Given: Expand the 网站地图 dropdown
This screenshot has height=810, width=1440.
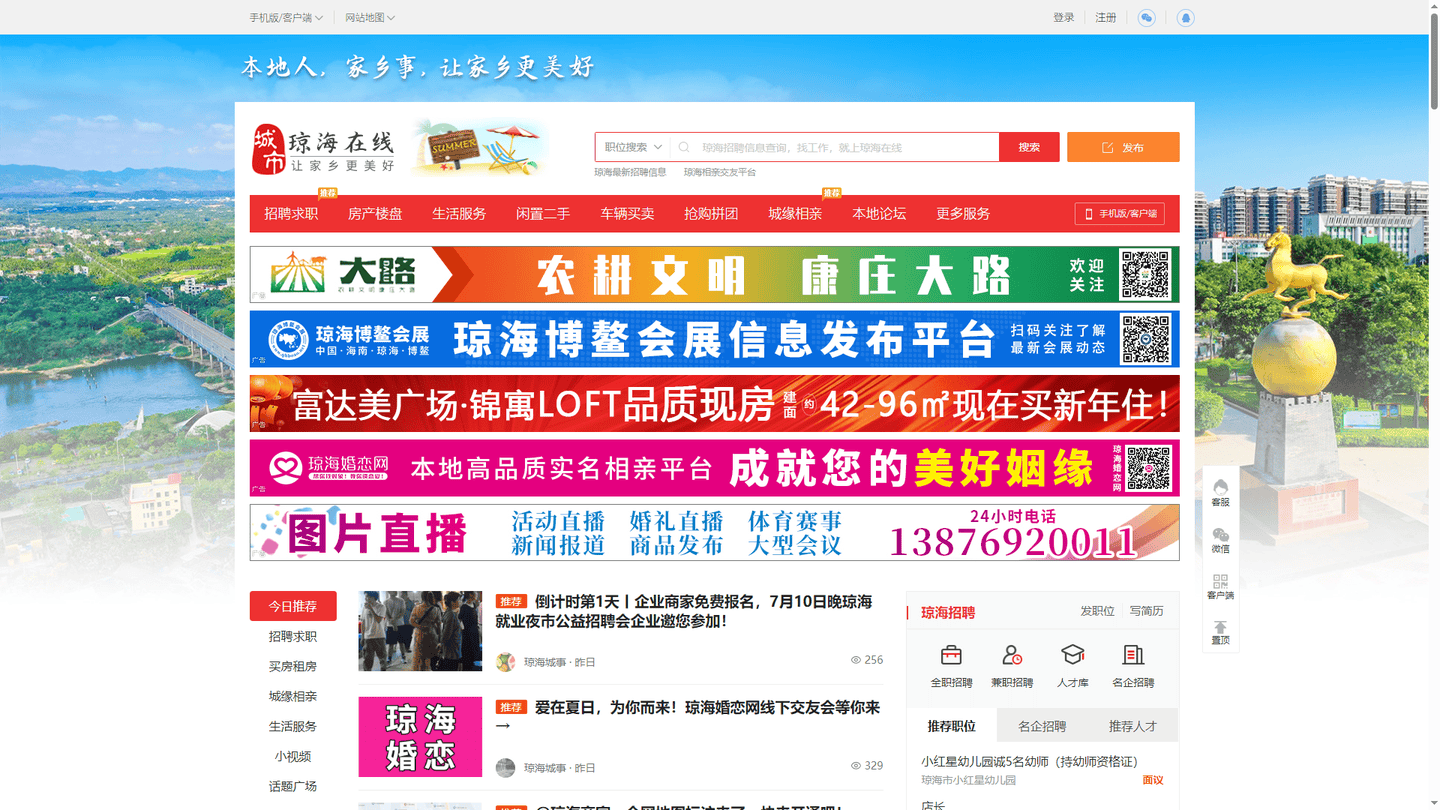Looking at the screenshot, I should click(x=370, y=18).
